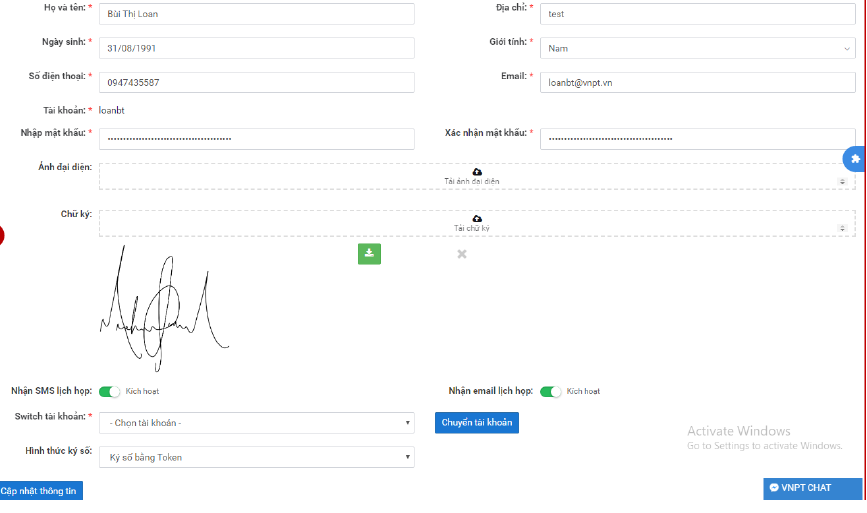This screenshot has width=867, height=513.
Task: Click the Số điện thoại field
Action: point(256,83)
